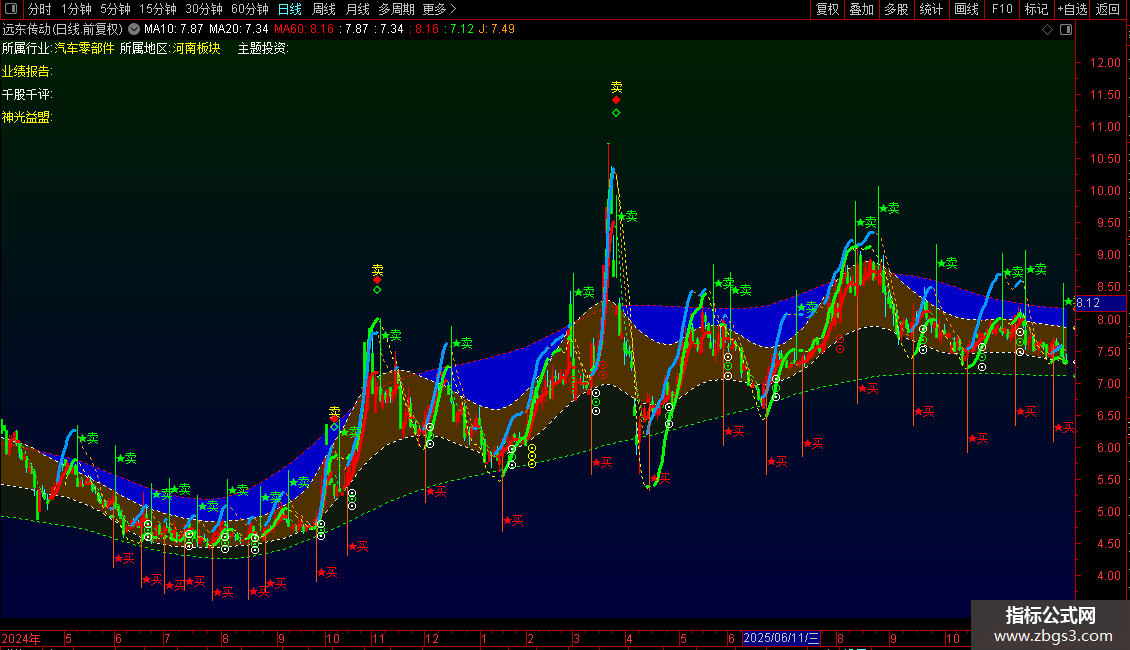The image size is (1130, 650).
Task: Click the 叠加 overlay button
Action: tap(861, 9)
